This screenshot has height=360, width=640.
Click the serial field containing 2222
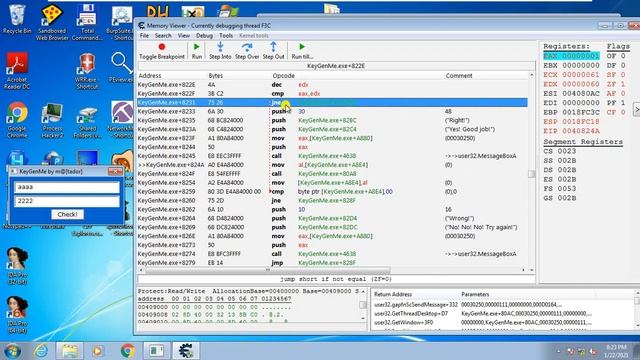(x=67, y=201)
